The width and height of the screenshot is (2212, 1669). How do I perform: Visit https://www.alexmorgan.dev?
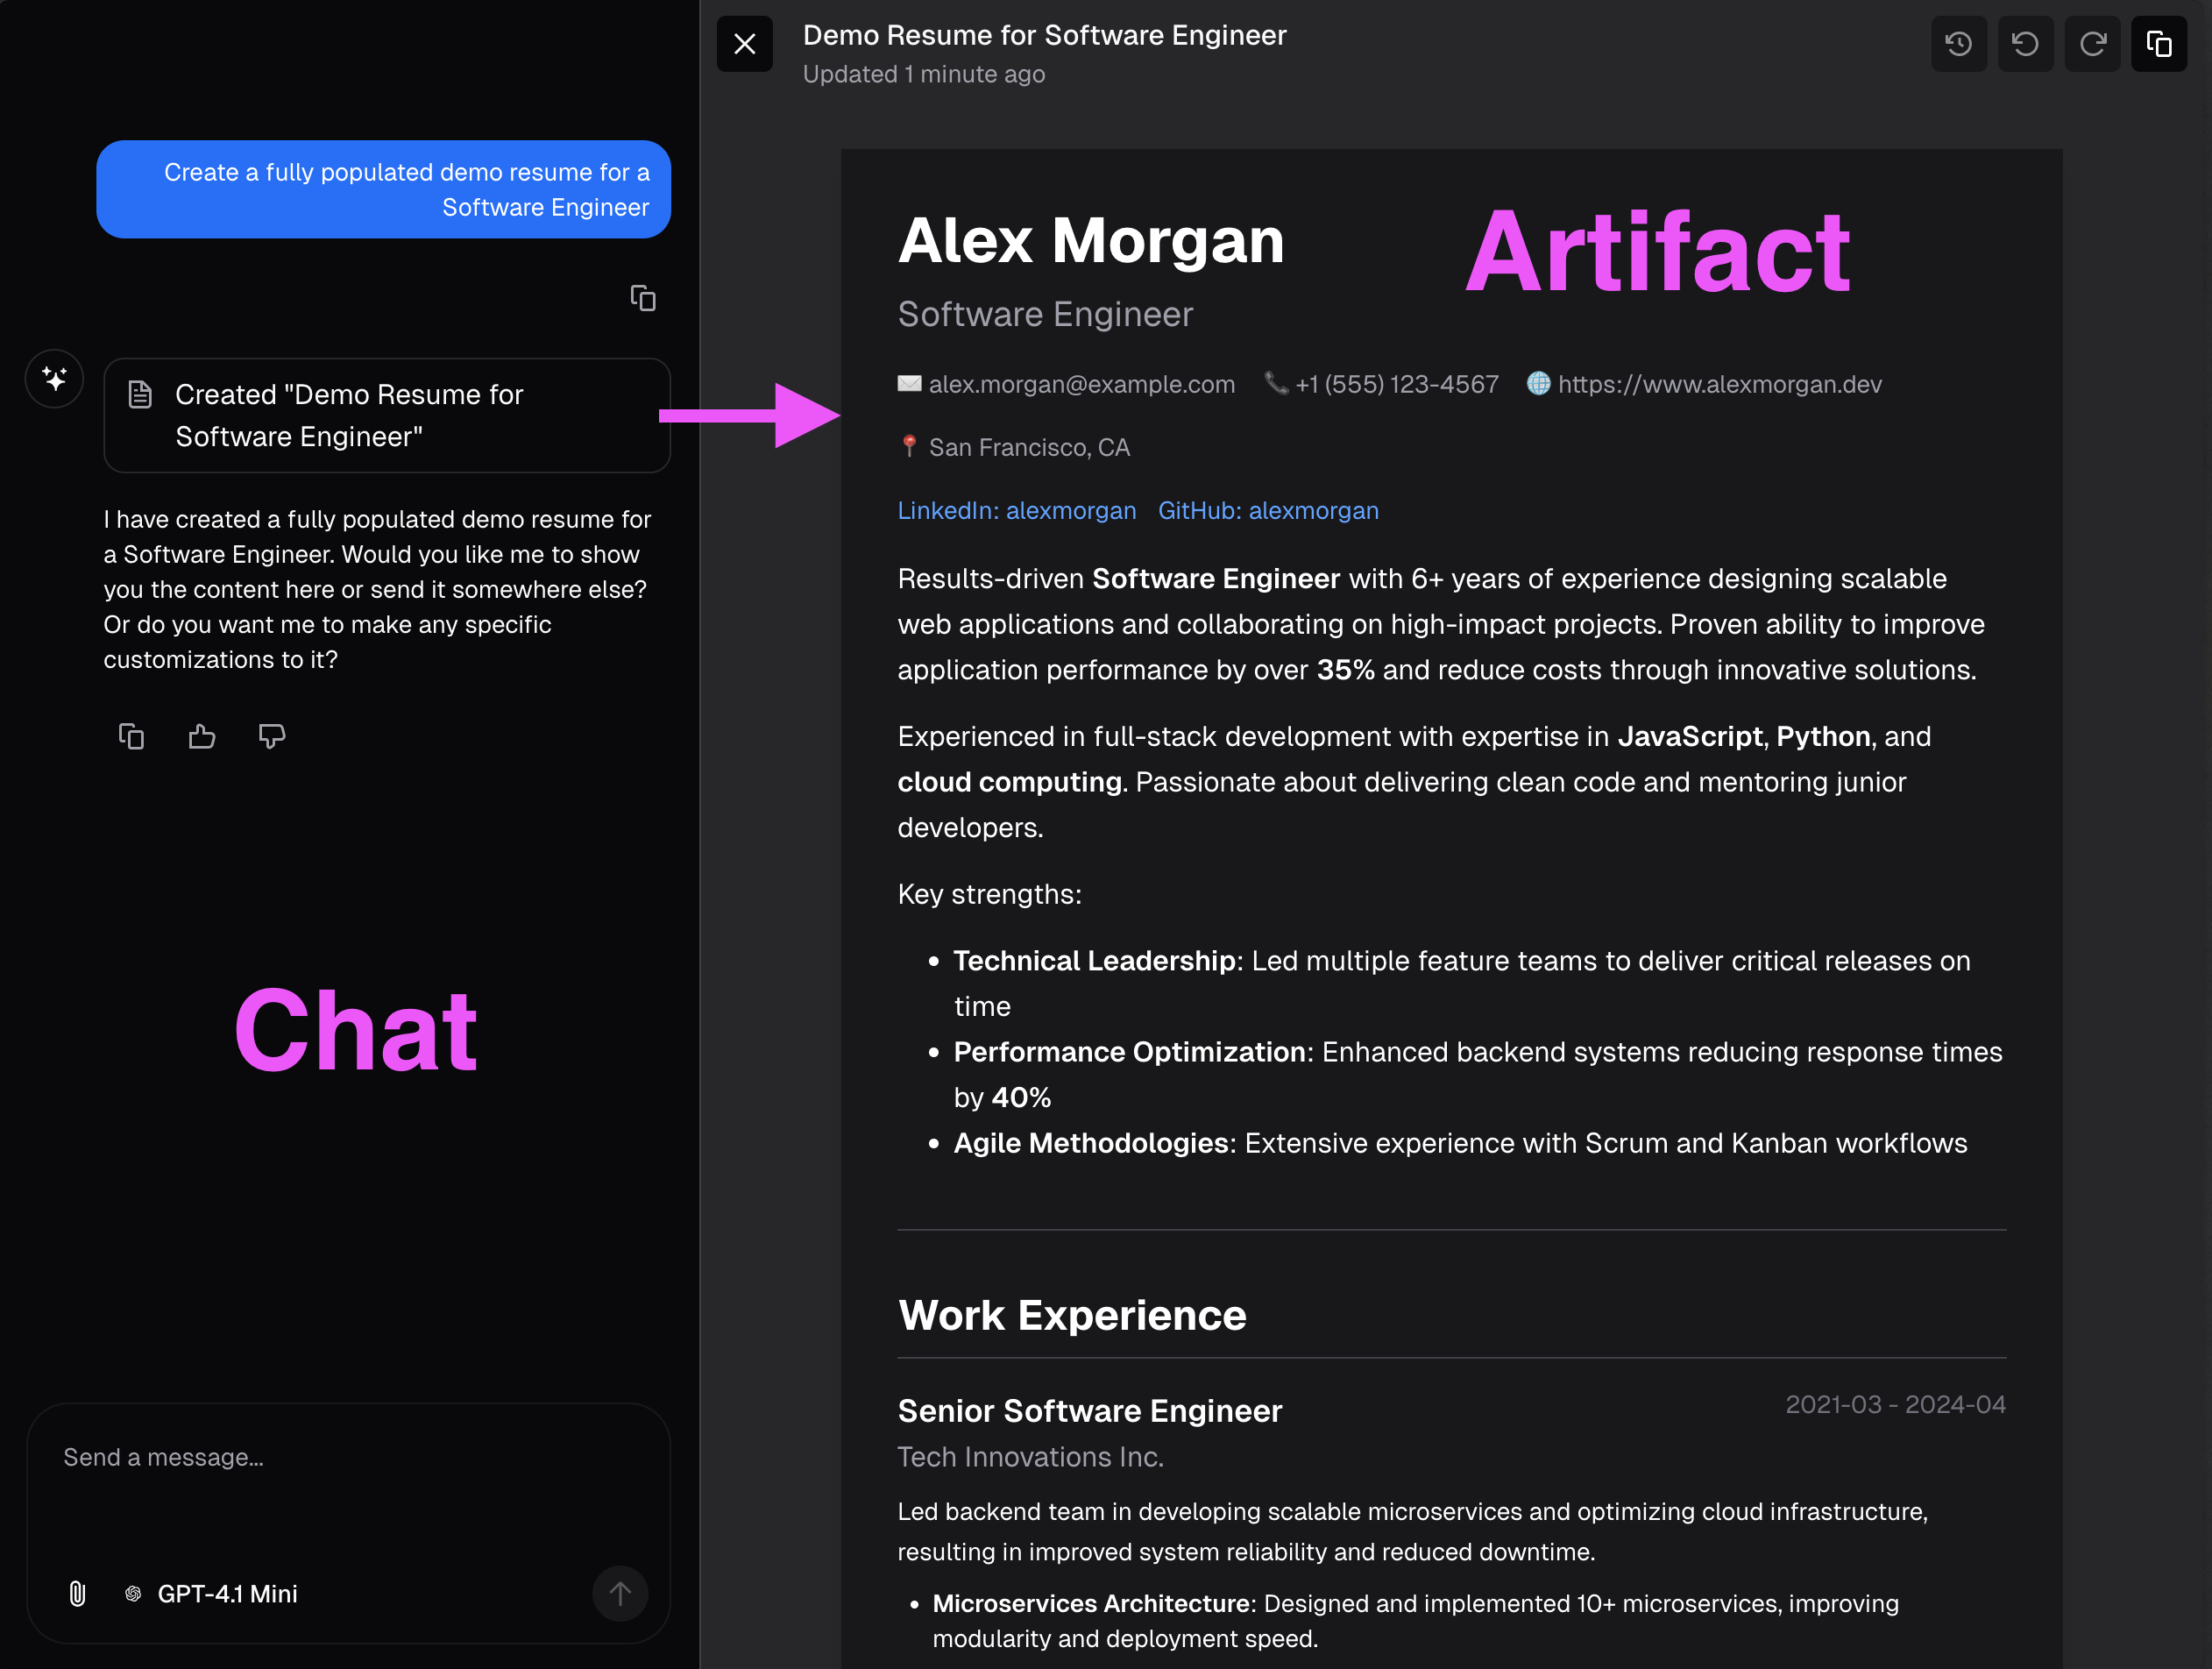(1720, 384)
